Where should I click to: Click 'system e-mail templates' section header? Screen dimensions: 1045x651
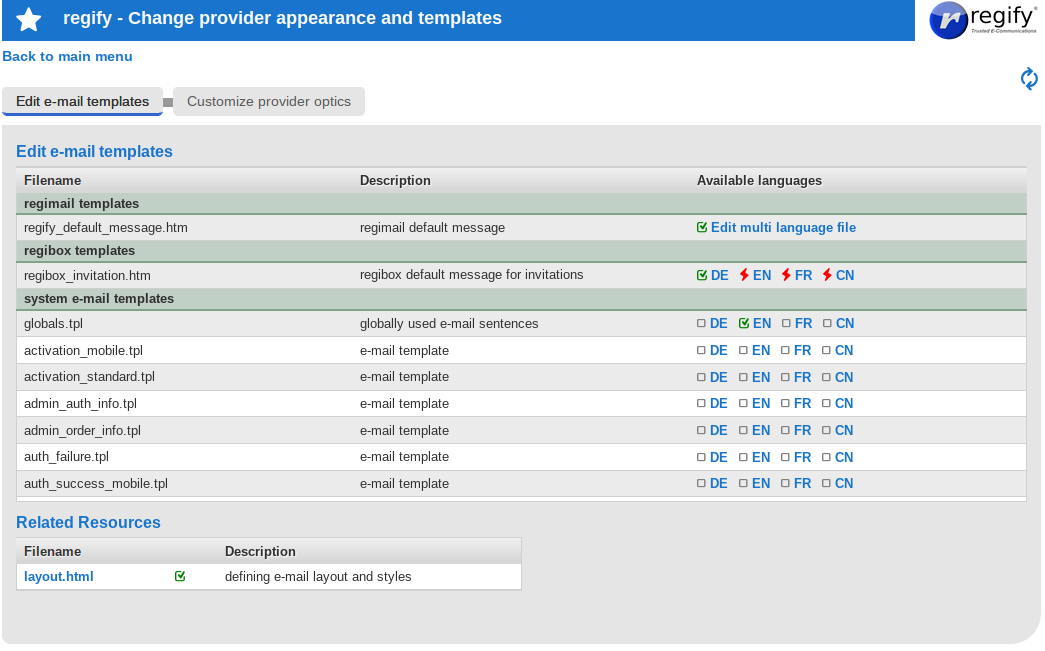(99, 299)
